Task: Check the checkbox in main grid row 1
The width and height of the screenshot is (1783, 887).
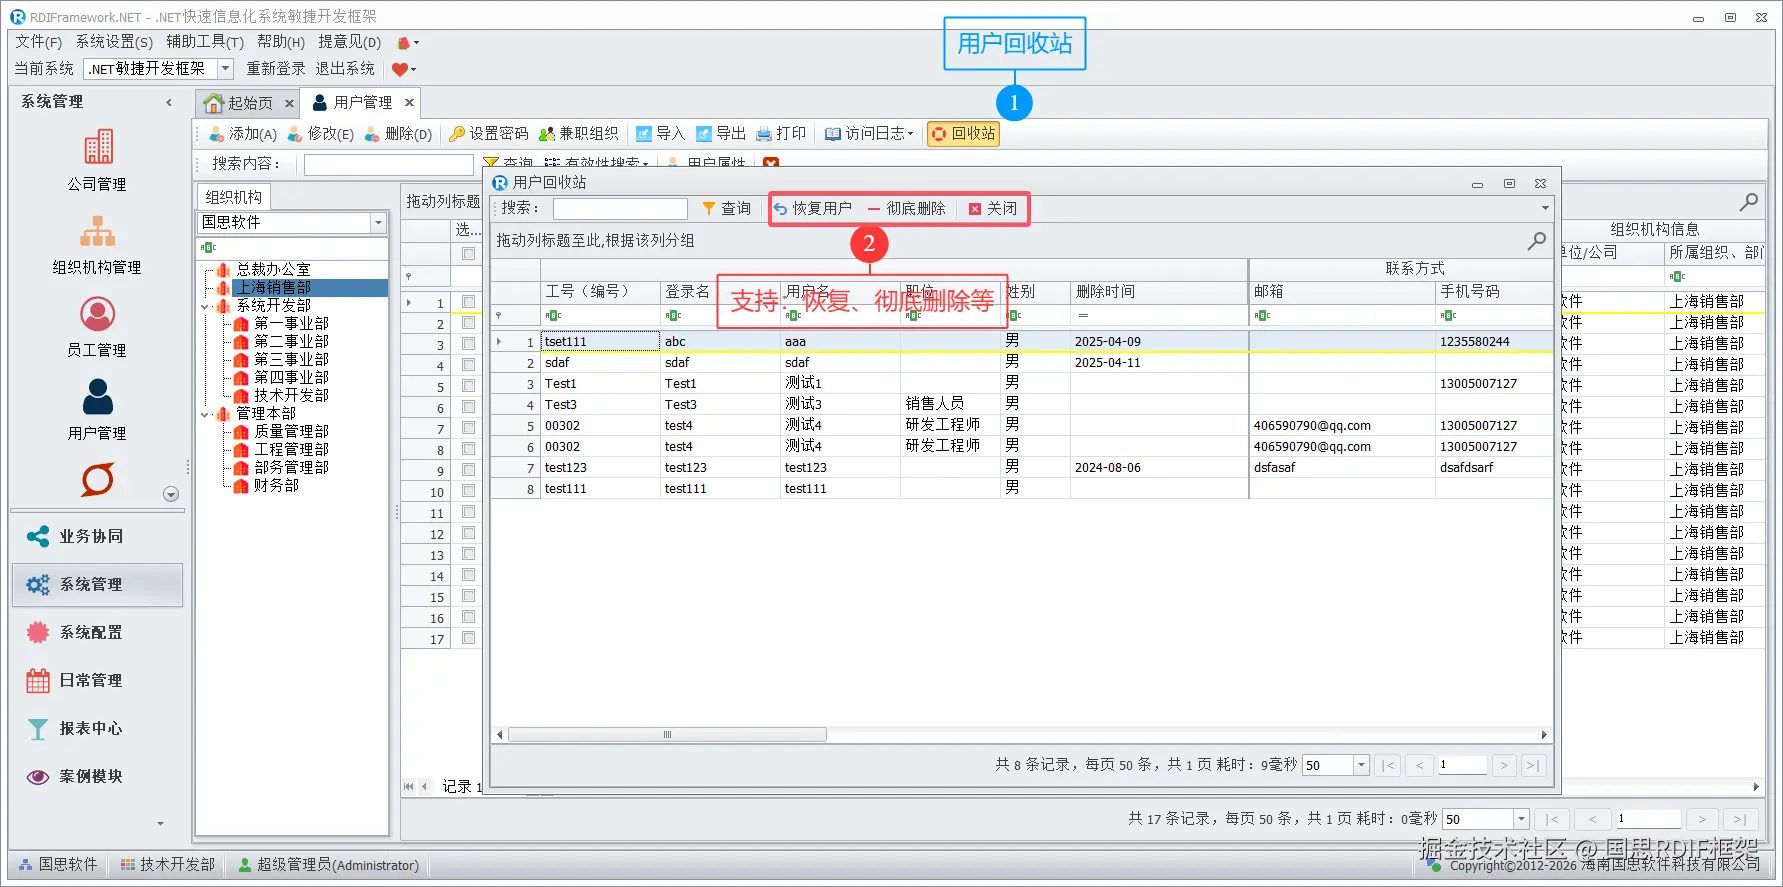Action: point(468,302)
